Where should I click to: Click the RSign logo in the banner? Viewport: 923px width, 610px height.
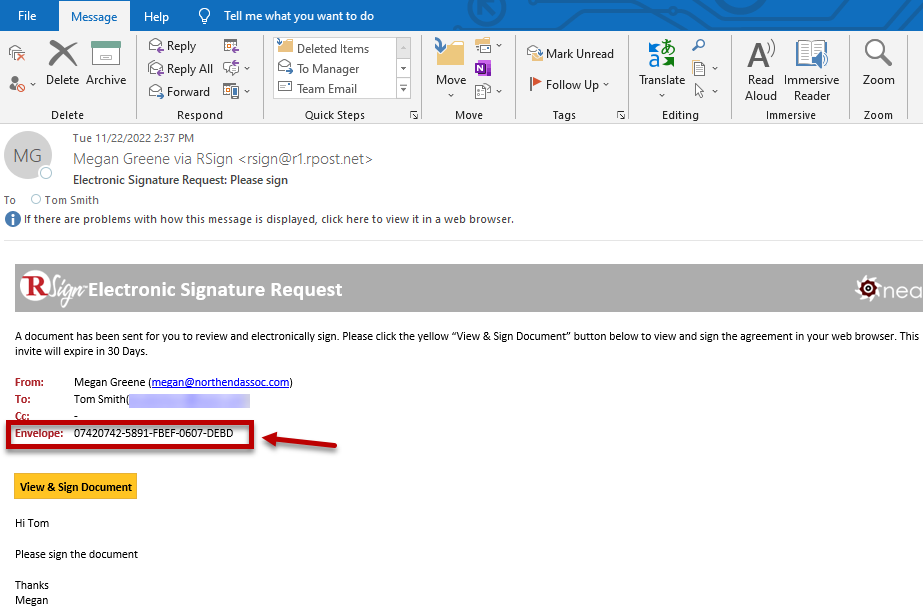click(x=53, y=288)
